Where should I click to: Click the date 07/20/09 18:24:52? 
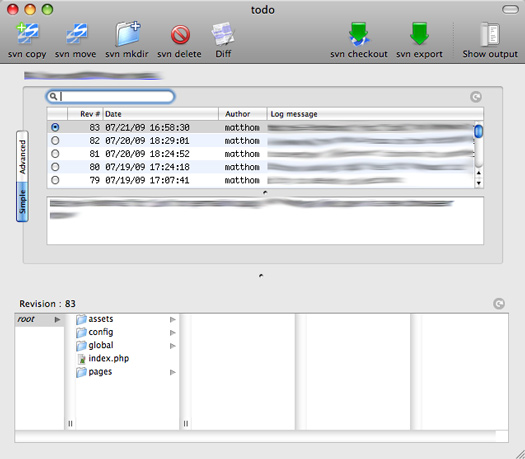147,154
